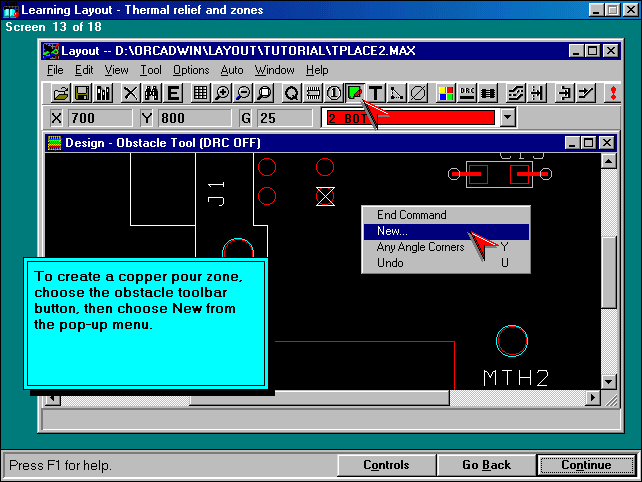Select the Text tool T icon
Screen dimensions: 642x482
pyautogui.click(x=376, y=93)
